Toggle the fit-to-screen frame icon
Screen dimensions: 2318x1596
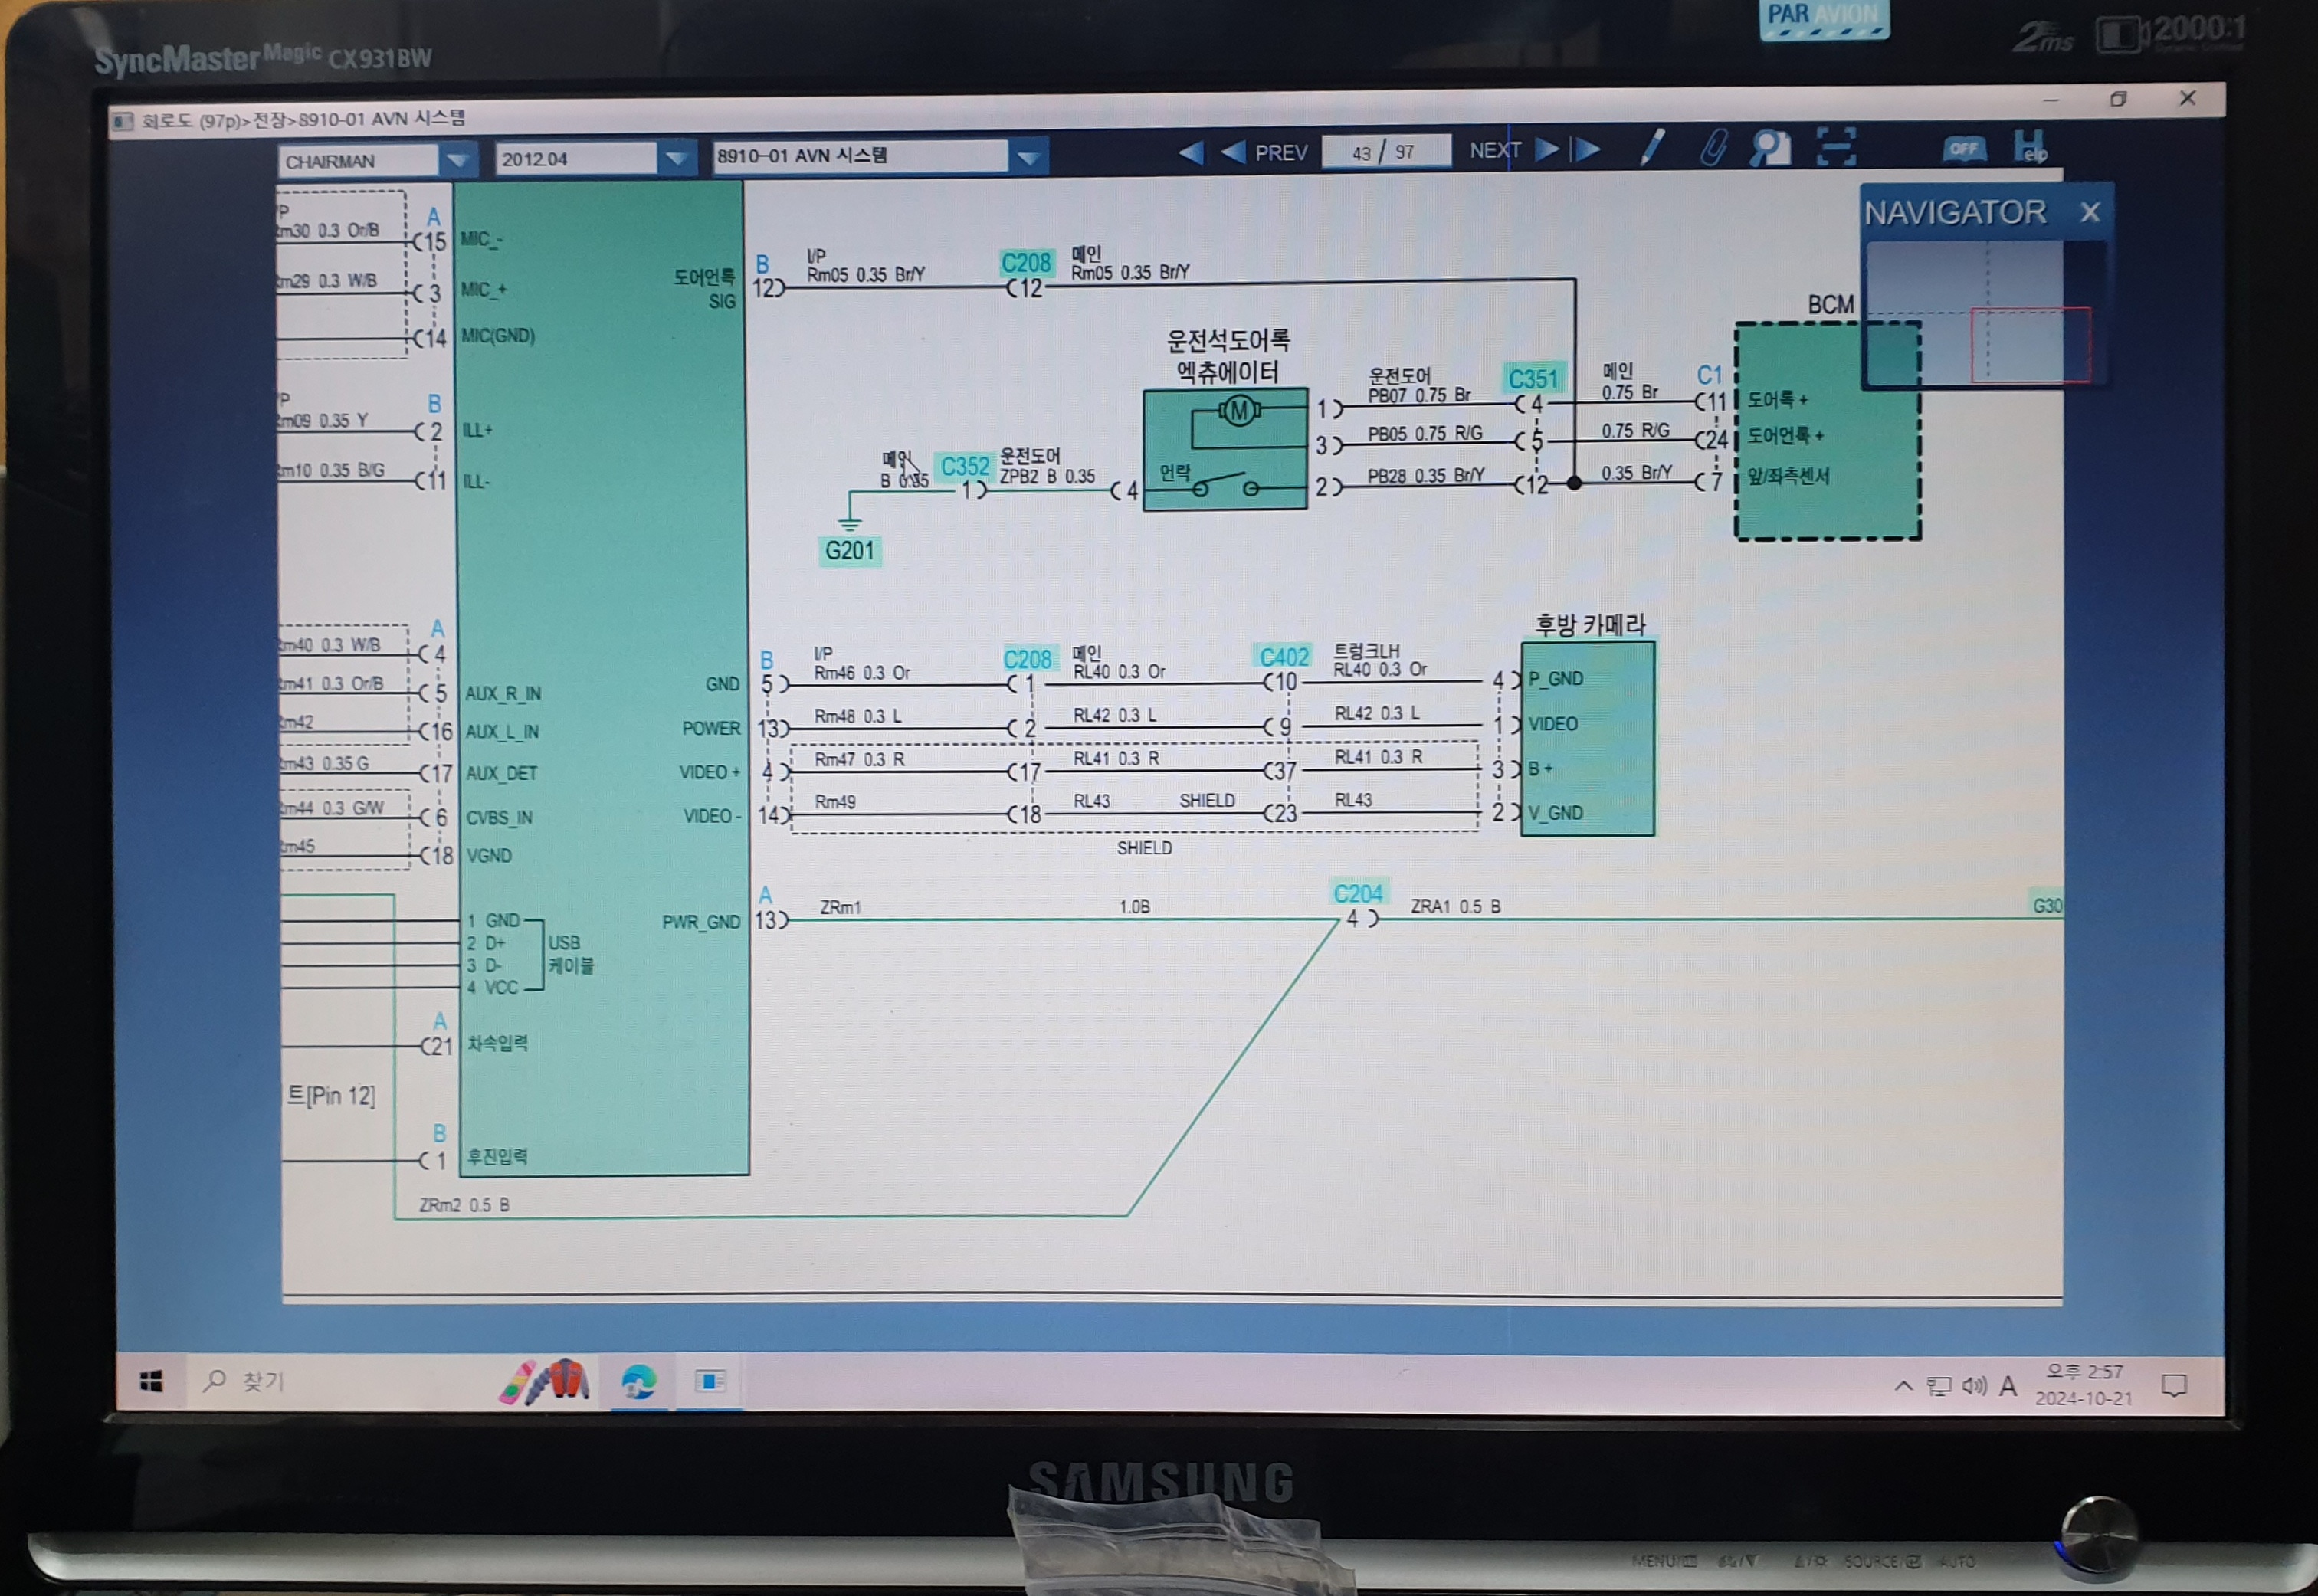click(x=1836, y=147)
